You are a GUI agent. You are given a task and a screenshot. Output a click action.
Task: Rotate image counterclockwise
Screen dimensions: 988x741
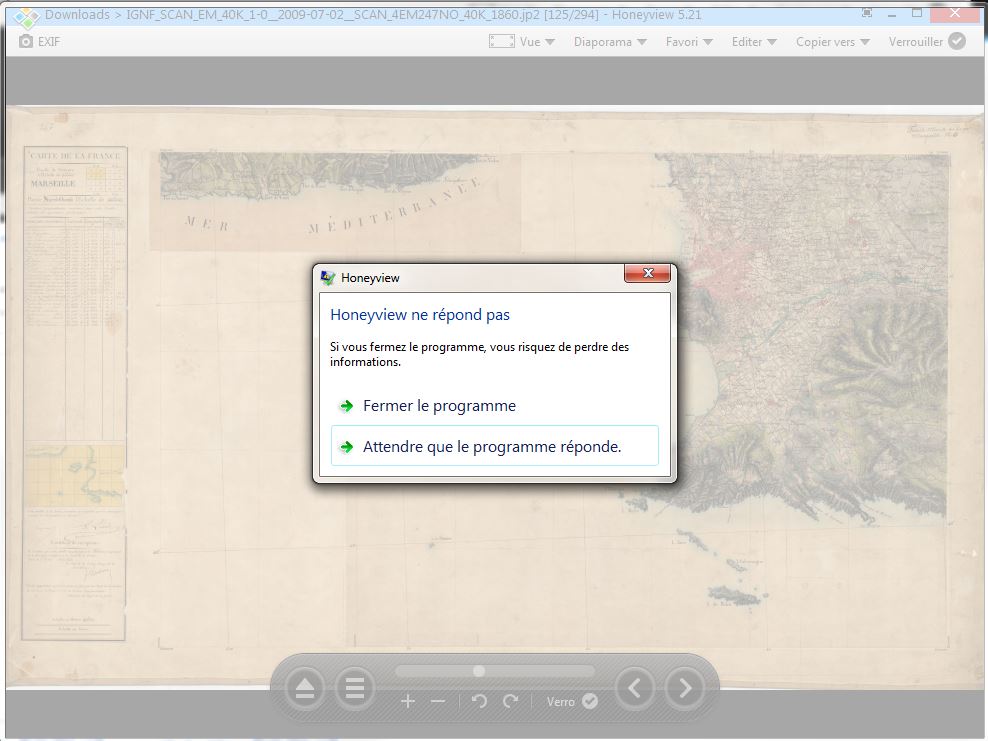[x=479, y=701]
